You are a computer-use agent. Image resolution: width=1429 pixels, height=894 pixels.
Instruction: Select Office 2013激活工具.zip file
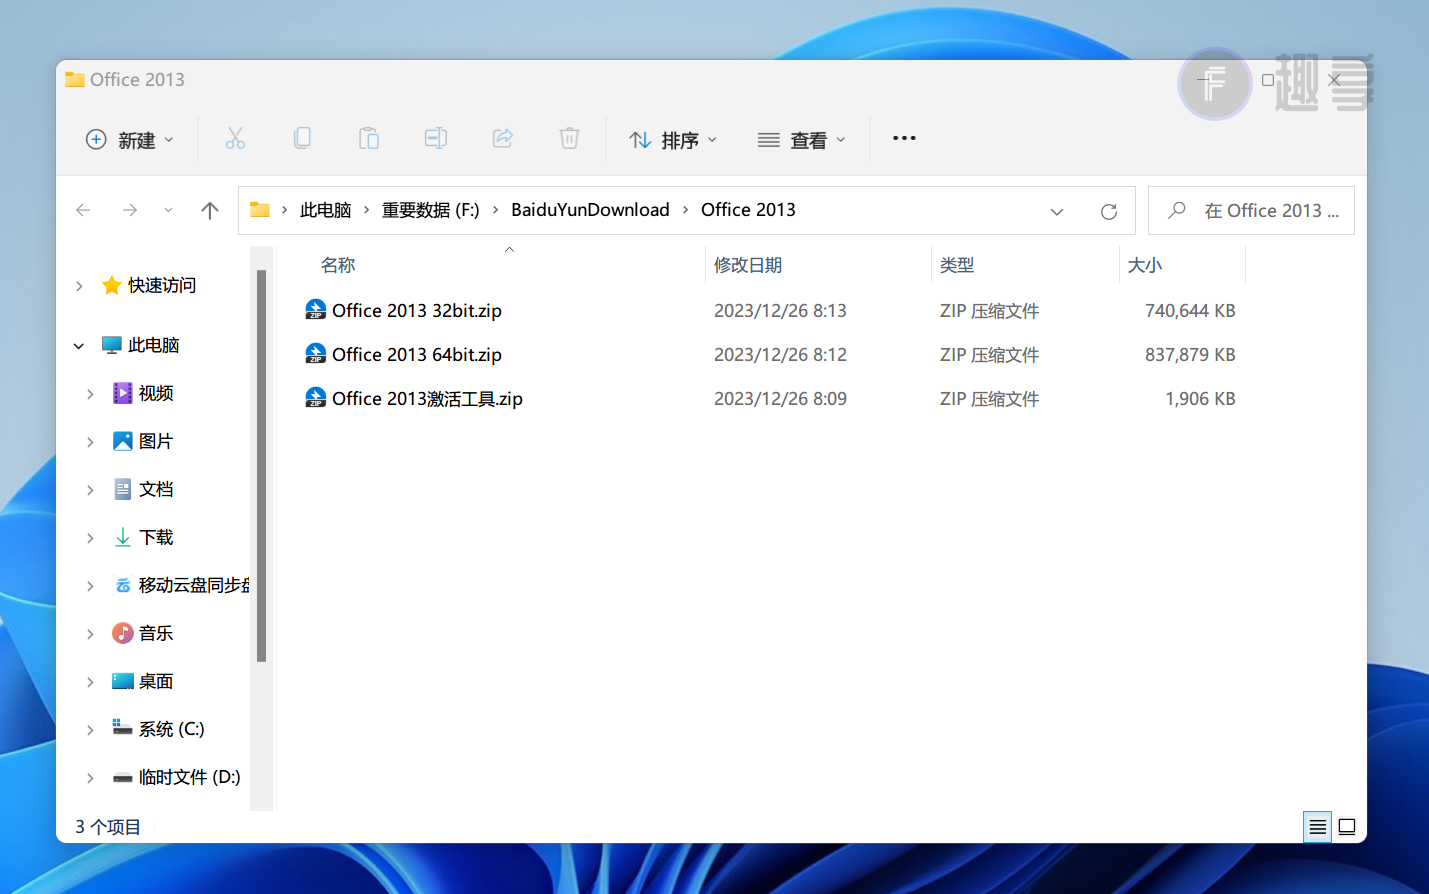428,399
